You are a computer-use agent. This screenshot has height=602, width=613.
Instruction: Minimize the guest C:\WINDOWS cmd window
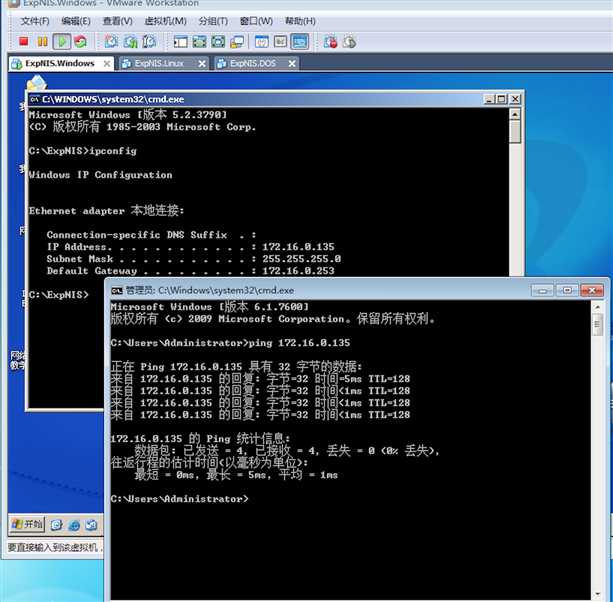click(x=489, y=99)
